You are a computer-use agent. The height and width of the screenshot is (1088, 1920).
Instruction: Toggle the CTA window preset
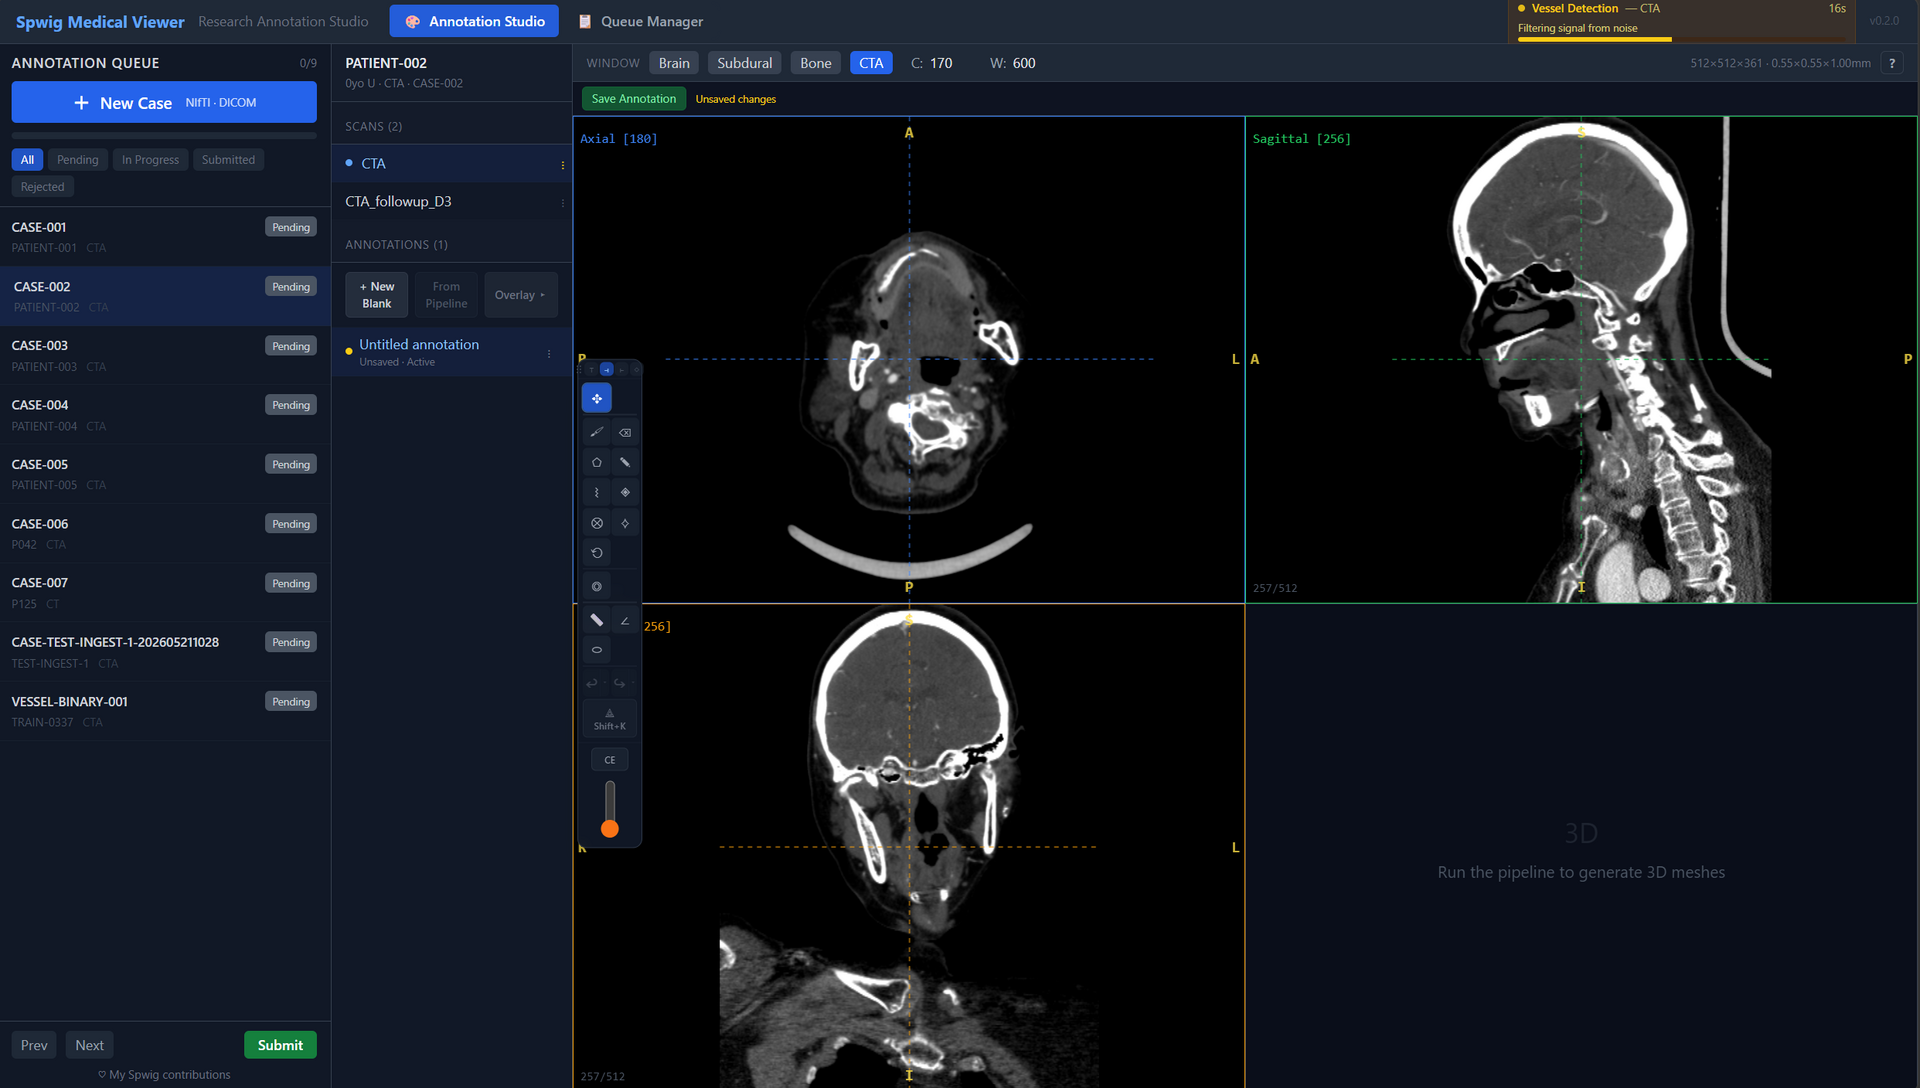(x=871, y=63)
